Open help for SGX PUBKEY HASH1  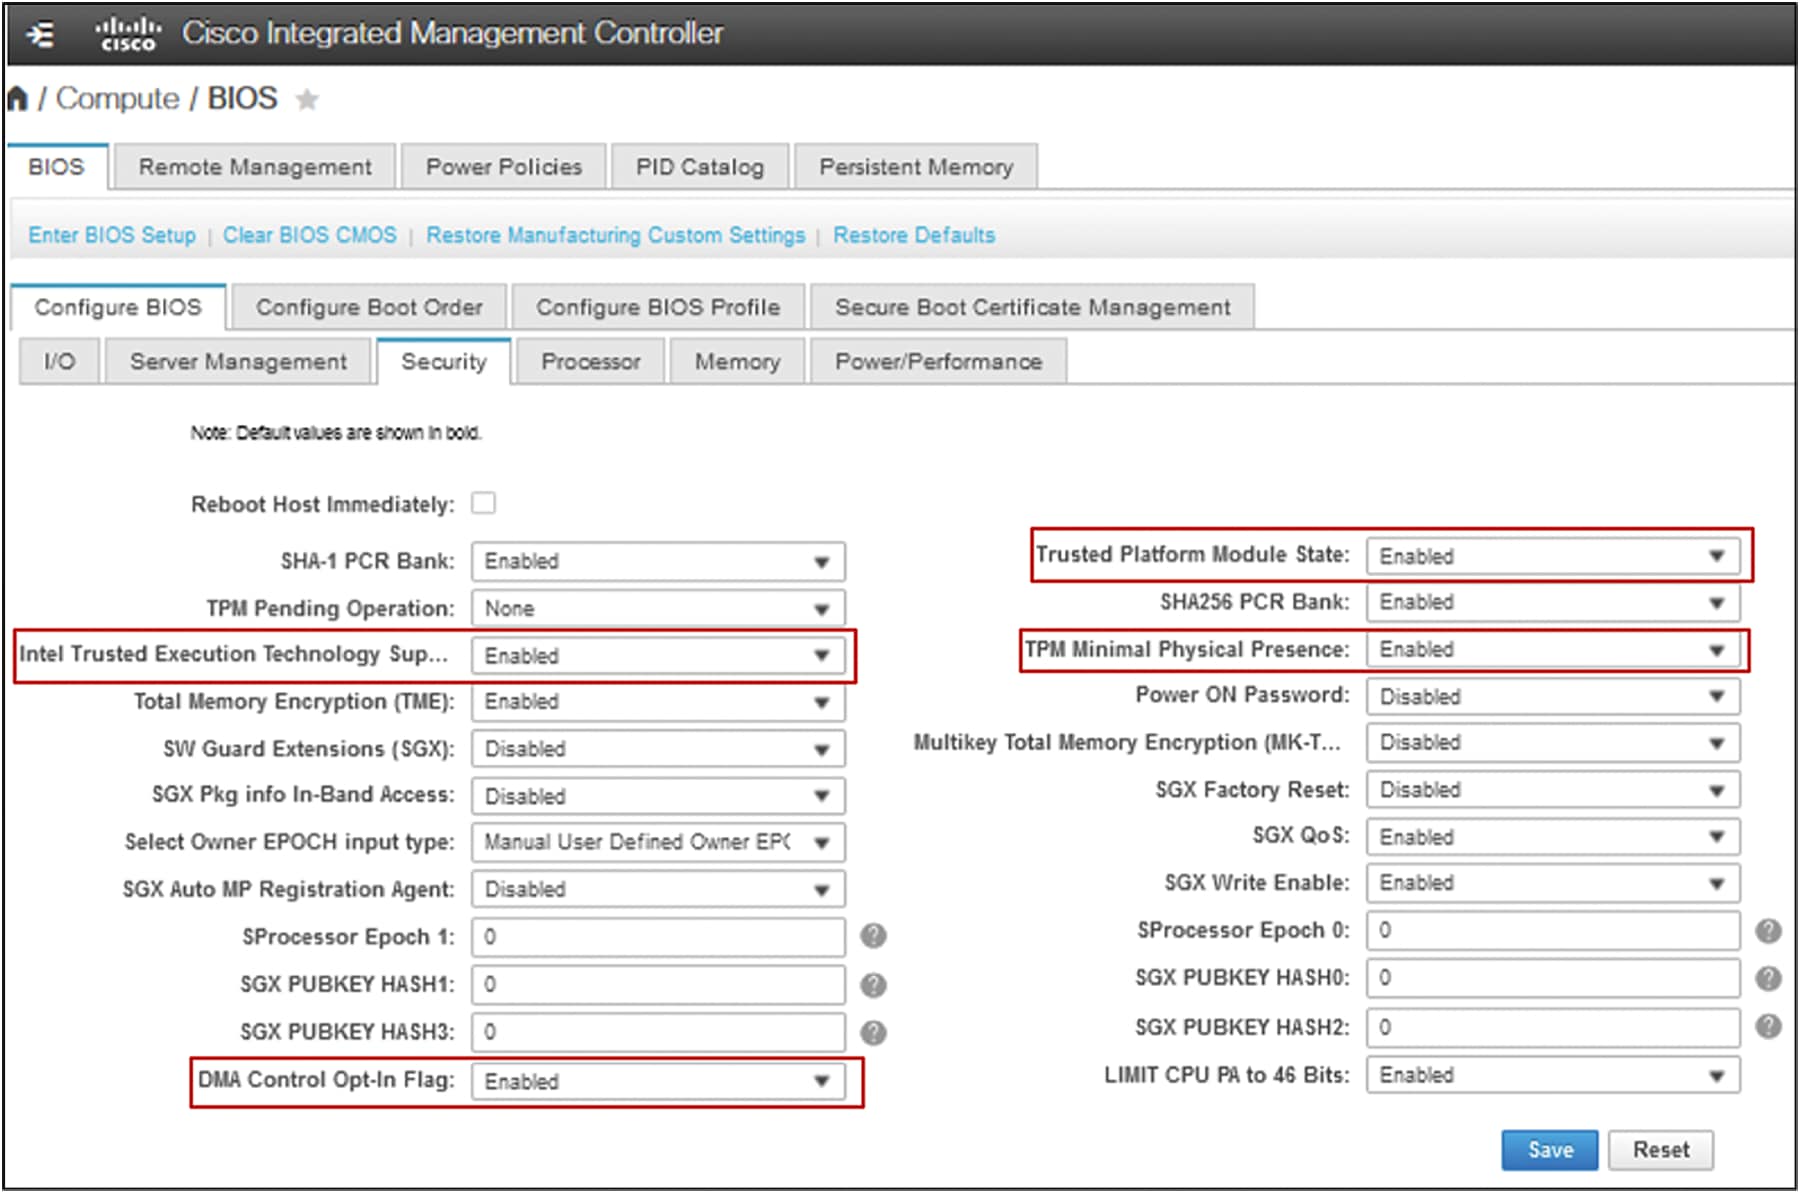873,985
